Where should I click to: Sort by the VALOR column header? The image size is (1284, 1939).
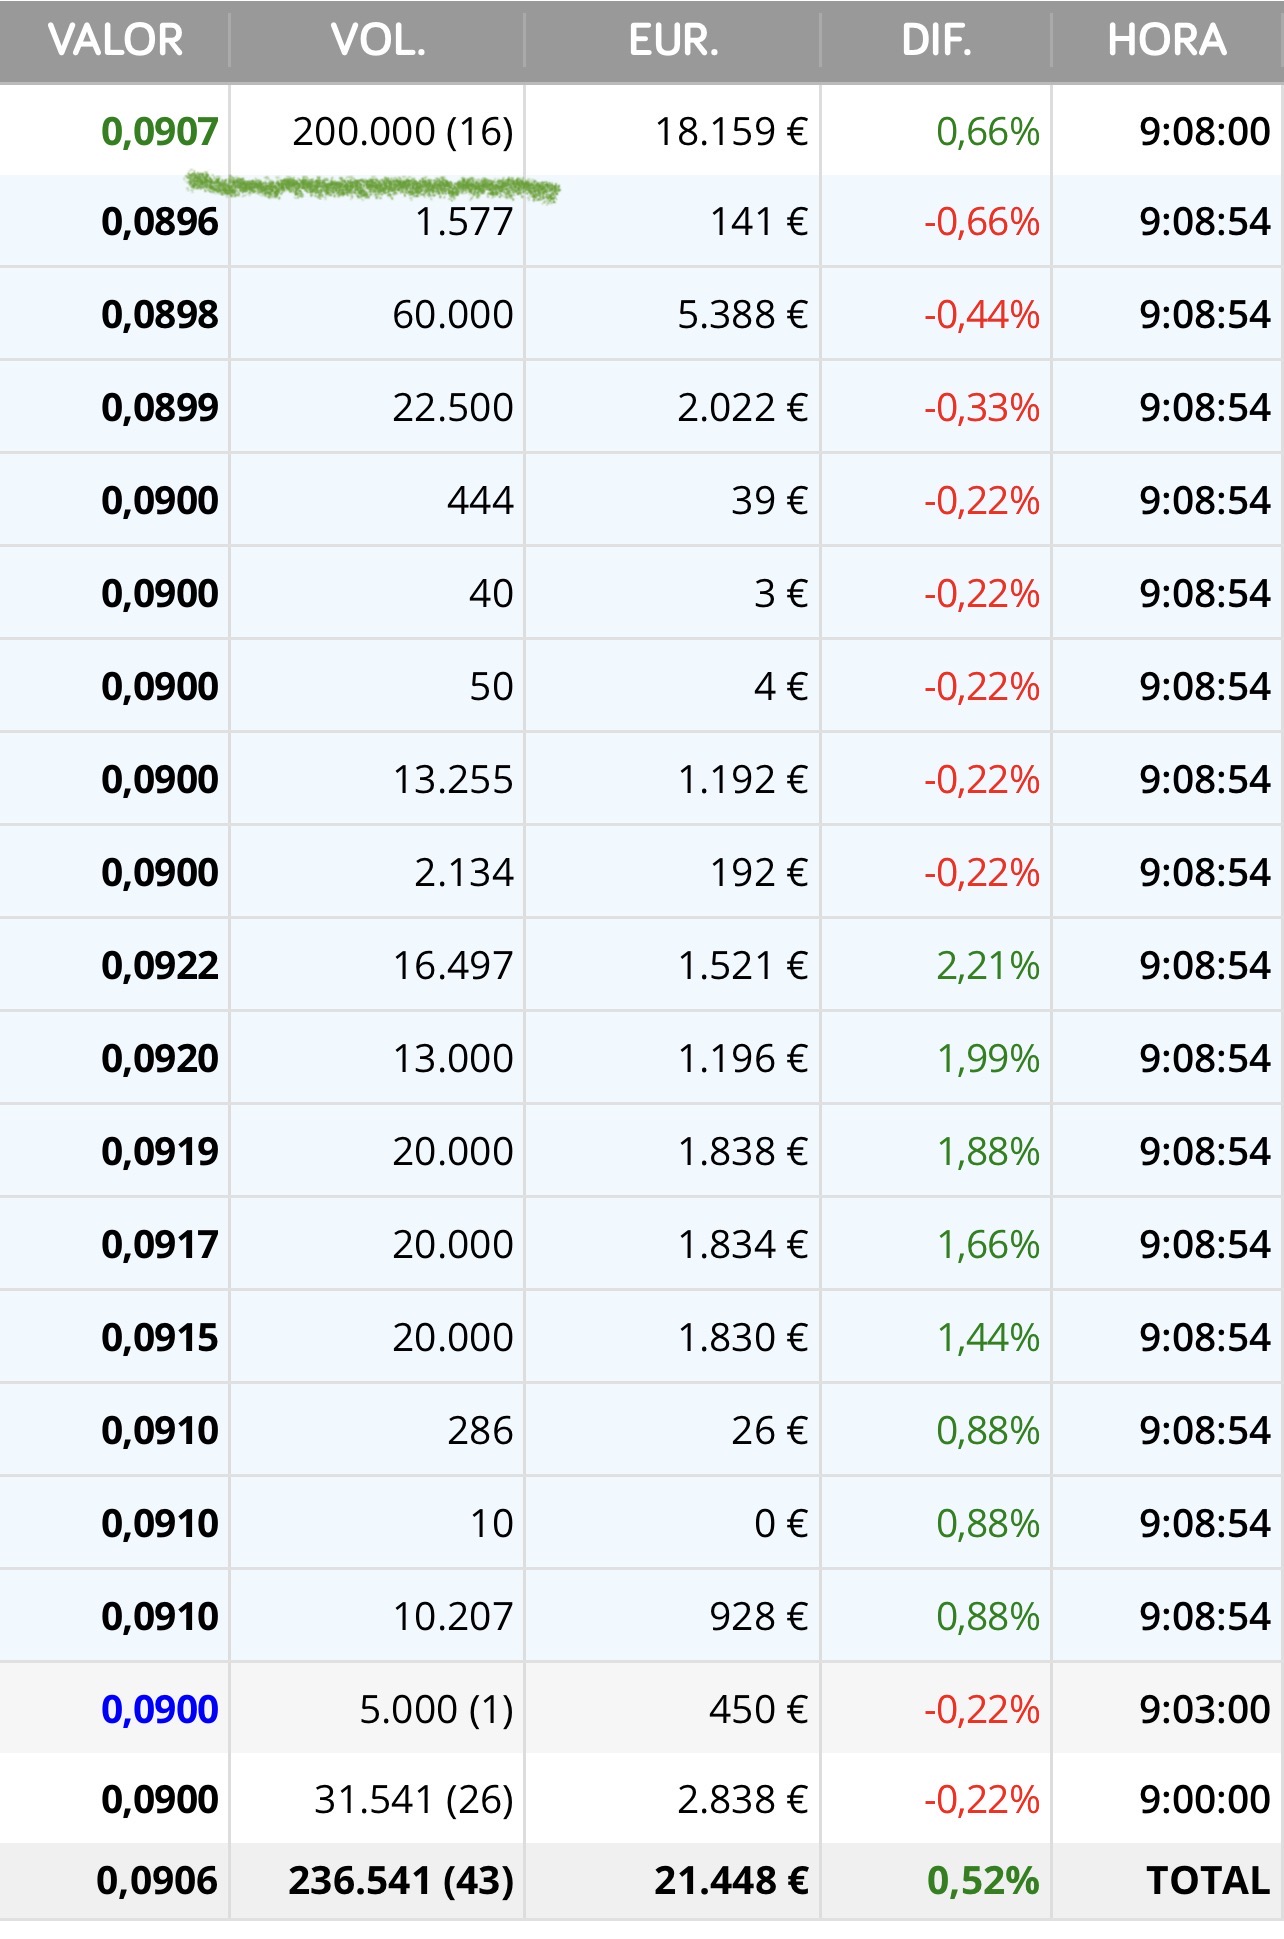115,40
